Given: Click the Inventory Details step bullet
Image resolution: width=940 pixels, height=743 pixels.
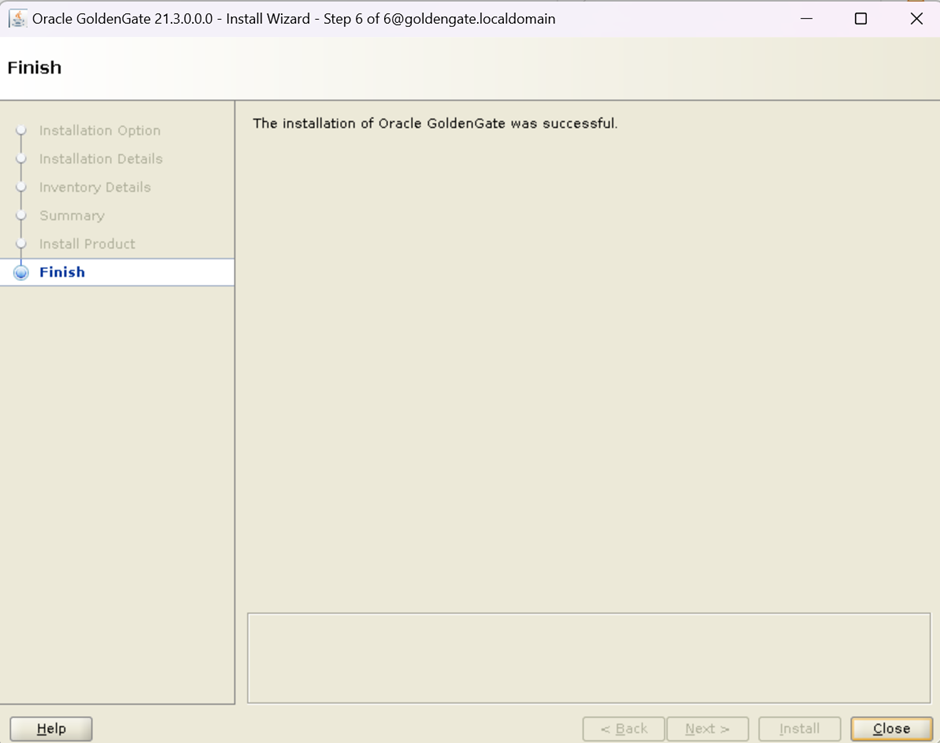Looking at the screenshot, I should (x=21, y=187).
